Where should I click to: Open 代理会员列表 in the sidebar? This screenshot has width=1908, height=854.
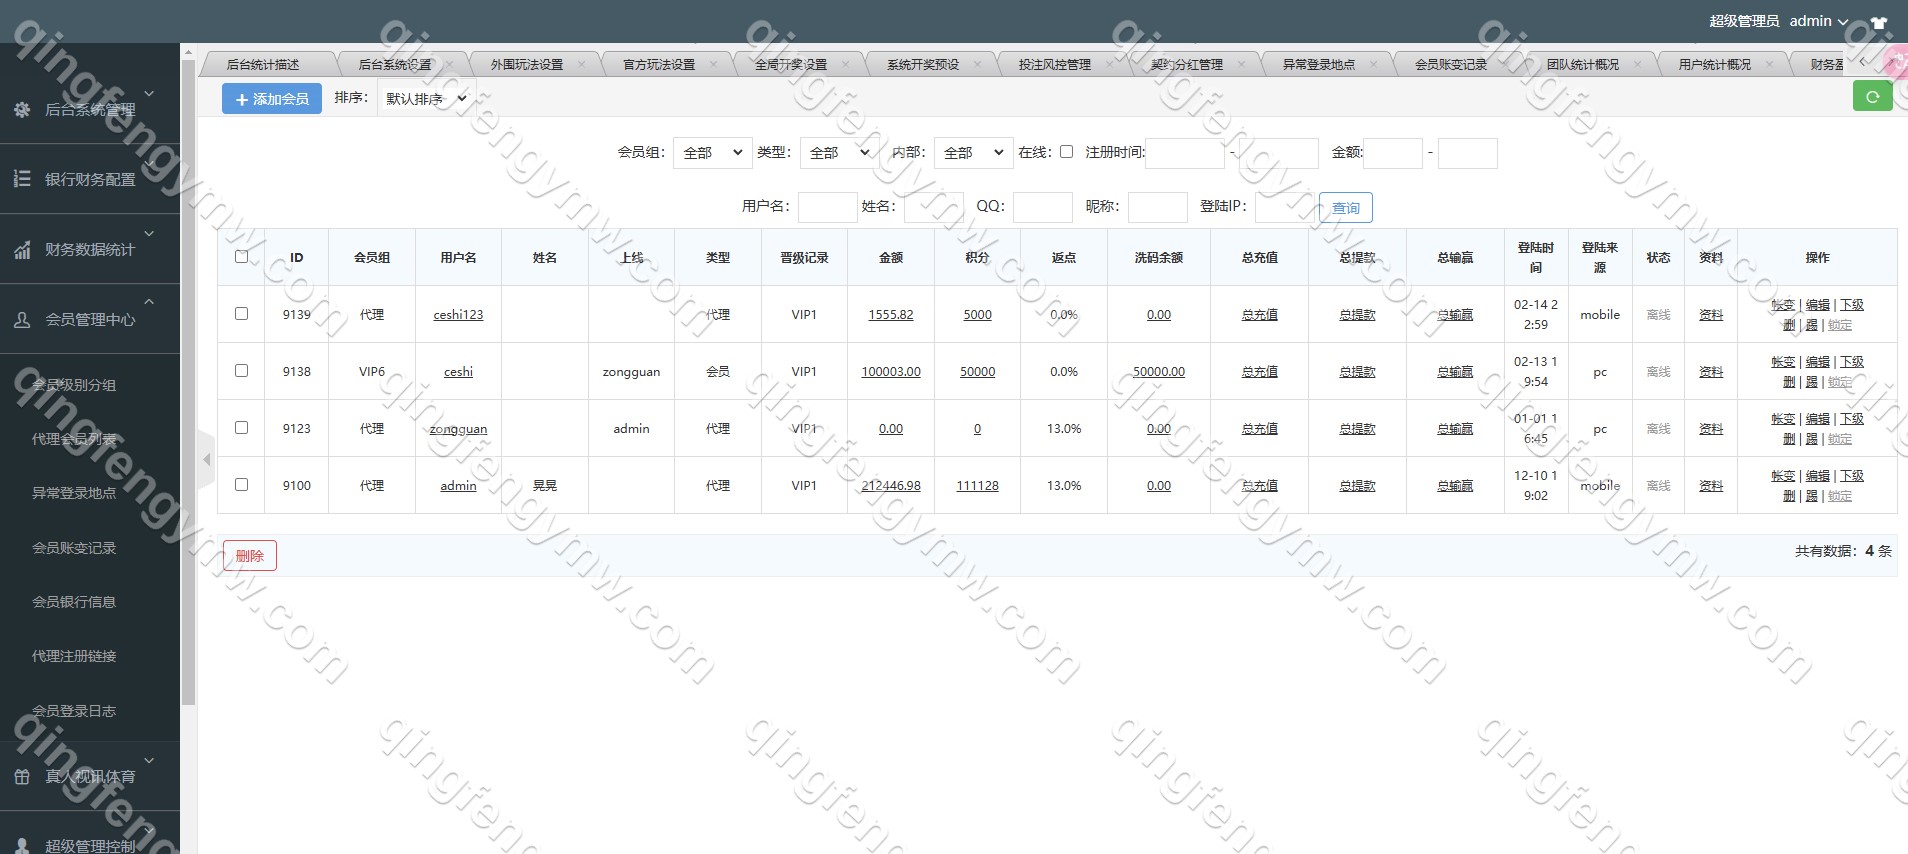pos(74,439)
